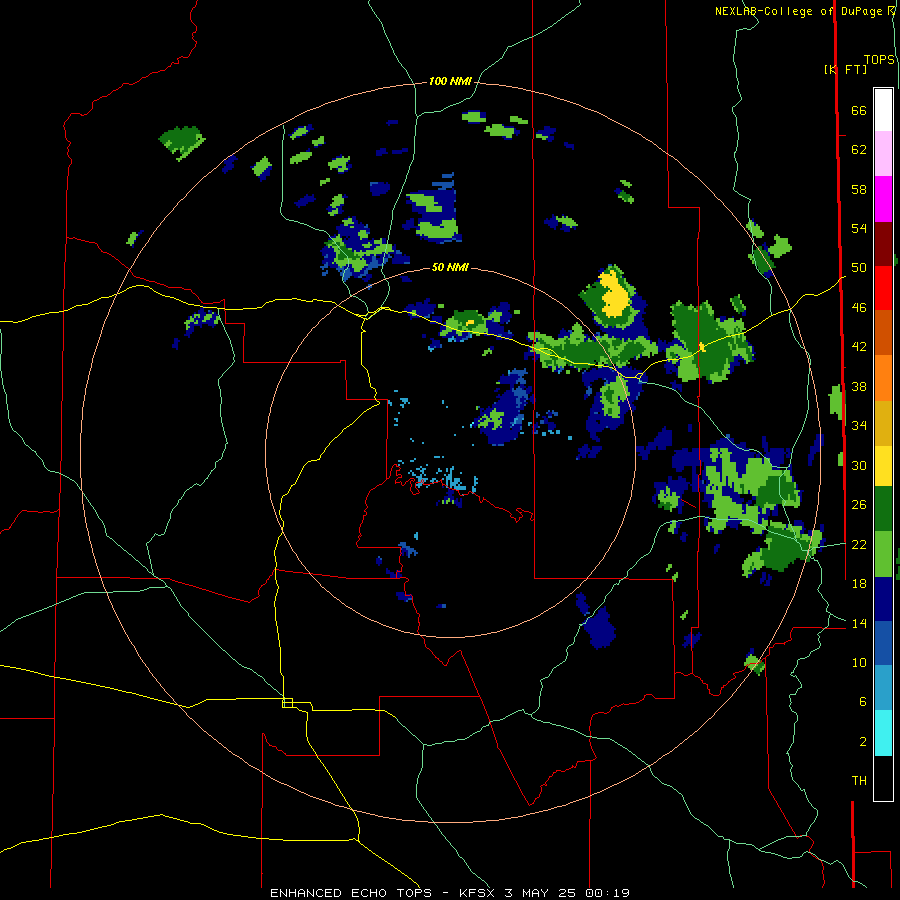Viewport: 900px width, 900px height.
Task: Click the light pink legend swatch
Action: tap(883, 153)
